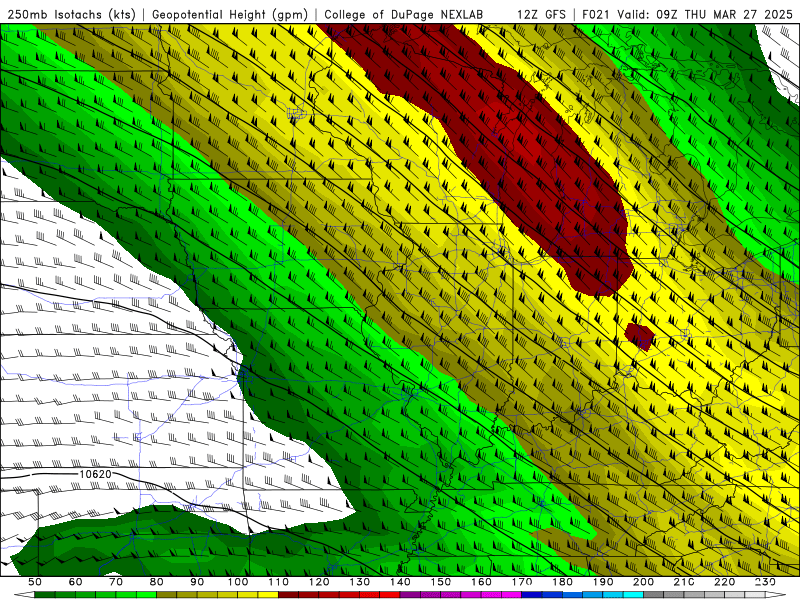Click the '80' colorbar label
The image size is (800, 600).
[157, 582]
